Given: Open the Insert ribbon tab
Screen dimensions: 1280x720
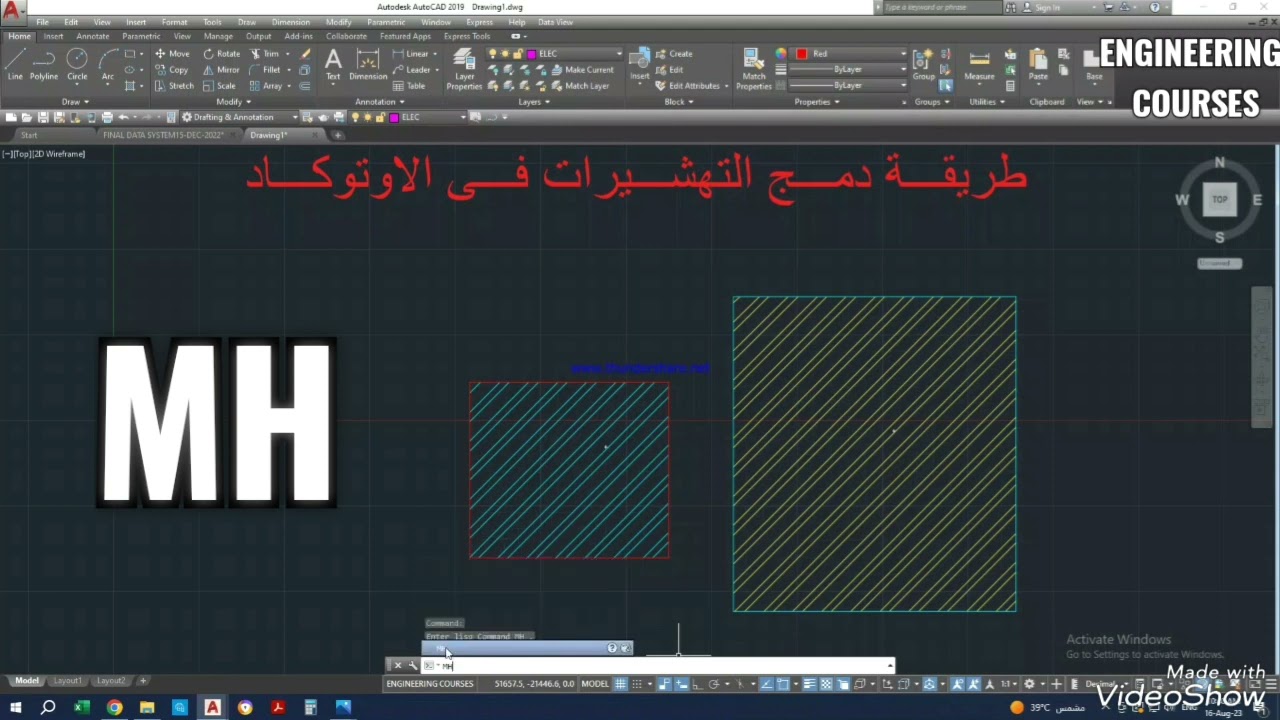Looking at the screenshot, I should point(53,36).
